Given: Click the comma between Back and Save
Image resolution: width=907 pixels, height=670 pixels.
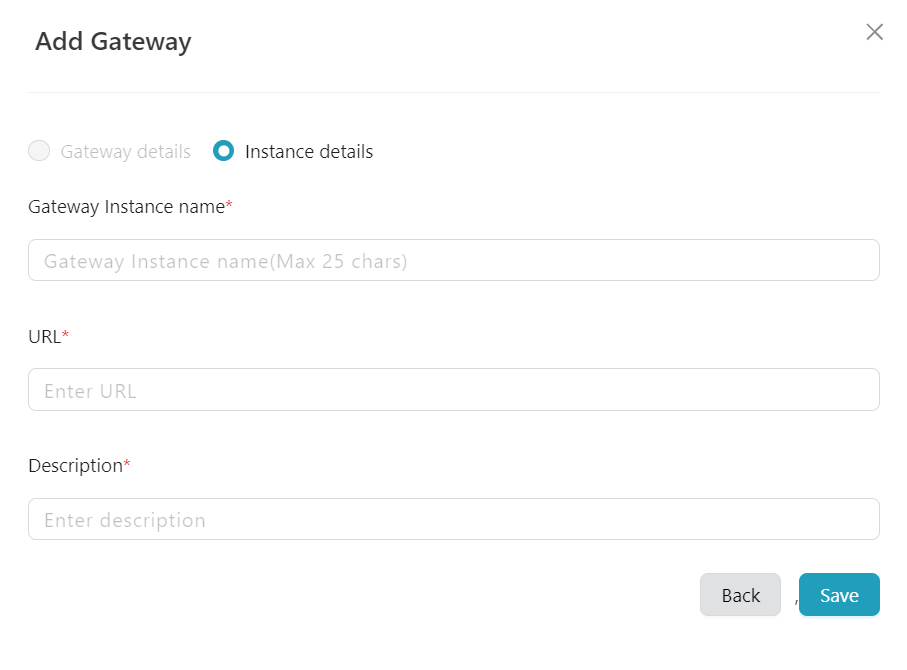Looking at the screenshot, I should tap(796, 601).
